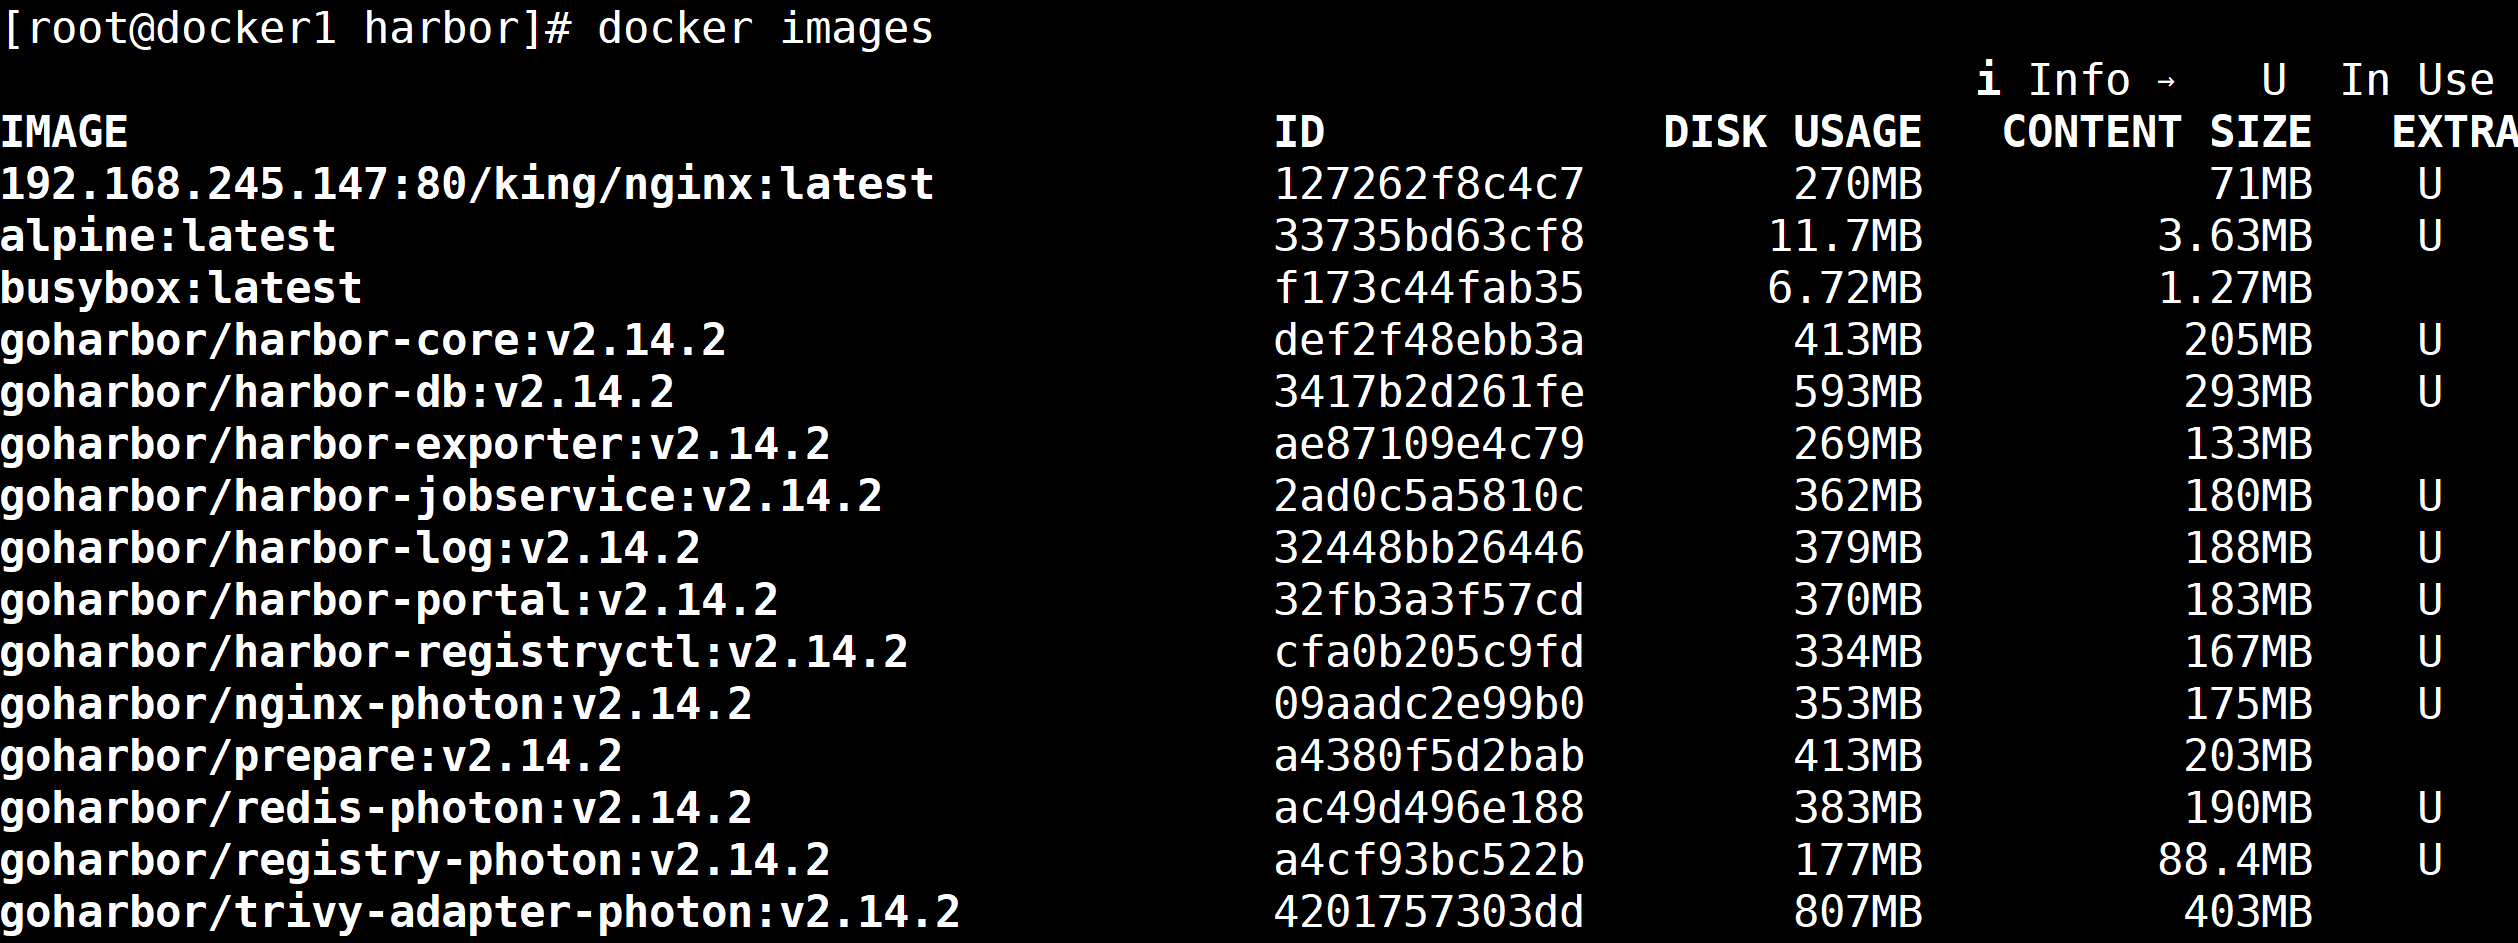The width and height of the screenshot is (2518, 943).
Task: Click the U flag on the alpine:latest row
Action: pos(2430,236)
